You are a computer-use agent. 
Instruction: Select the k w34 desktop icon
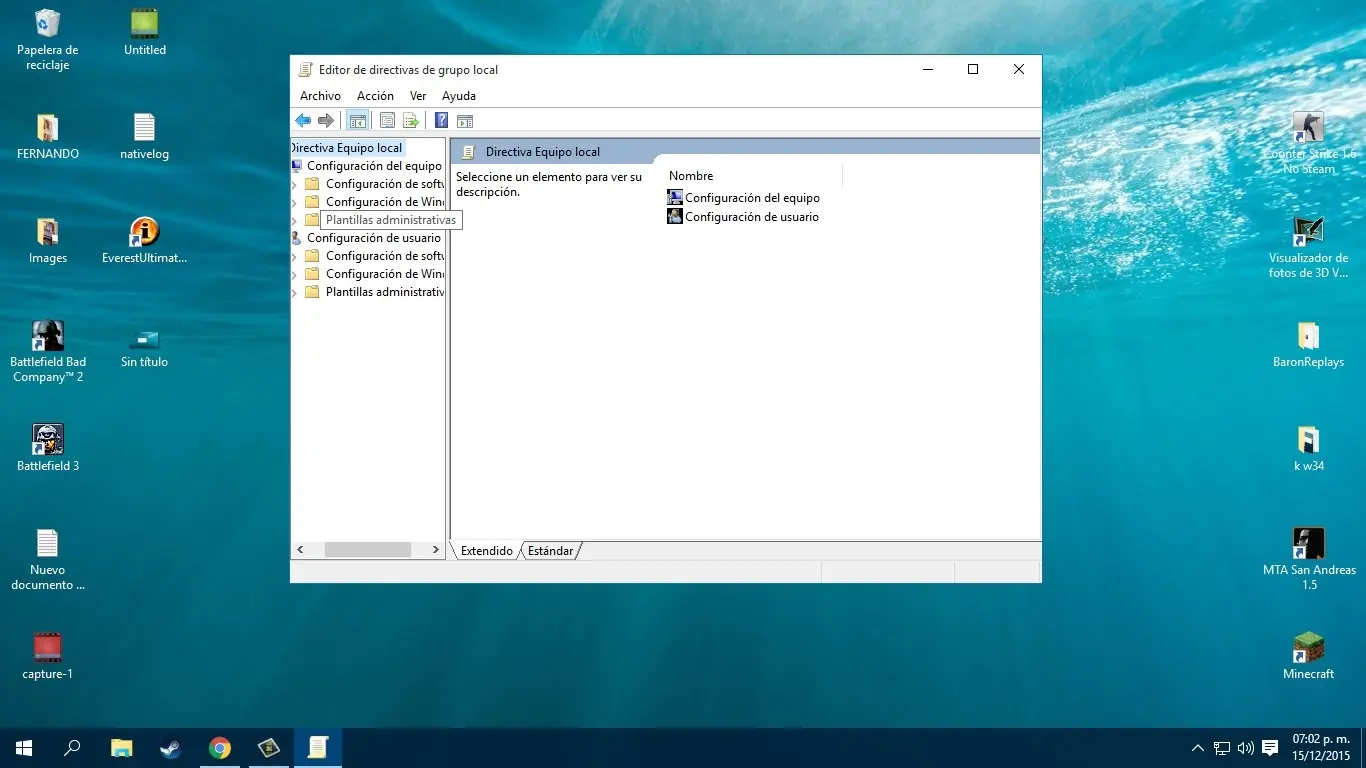(1309, 448)
